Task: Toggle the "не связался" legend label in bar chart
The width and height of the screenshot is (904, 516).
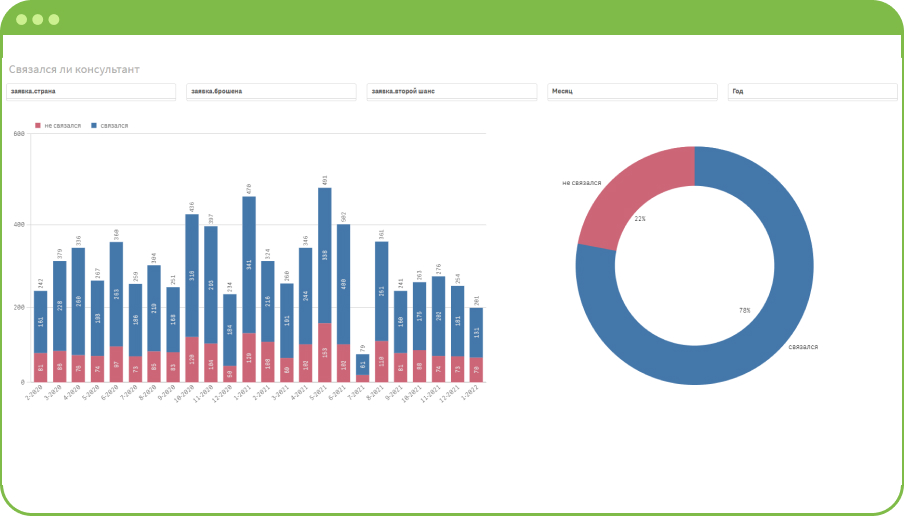Action: (62, 126)
